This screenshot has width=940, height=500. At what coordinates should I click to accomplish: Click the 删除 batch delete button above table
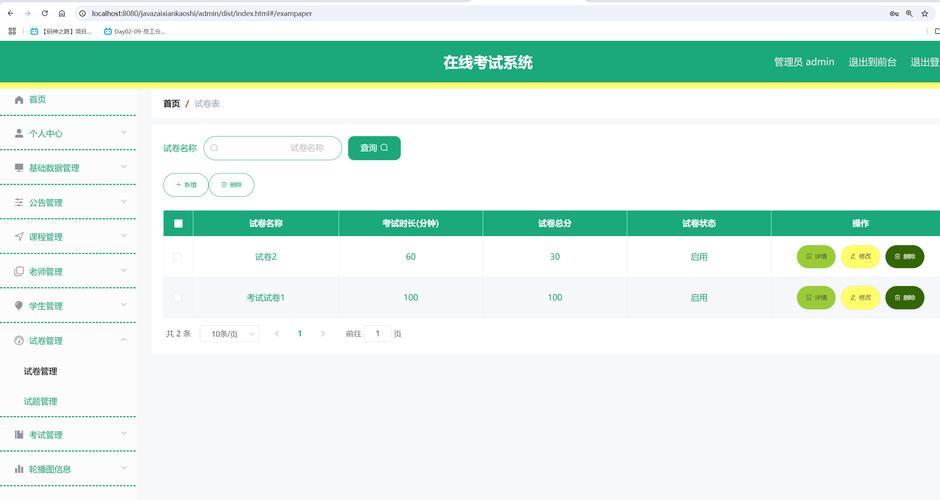[231, 185]
